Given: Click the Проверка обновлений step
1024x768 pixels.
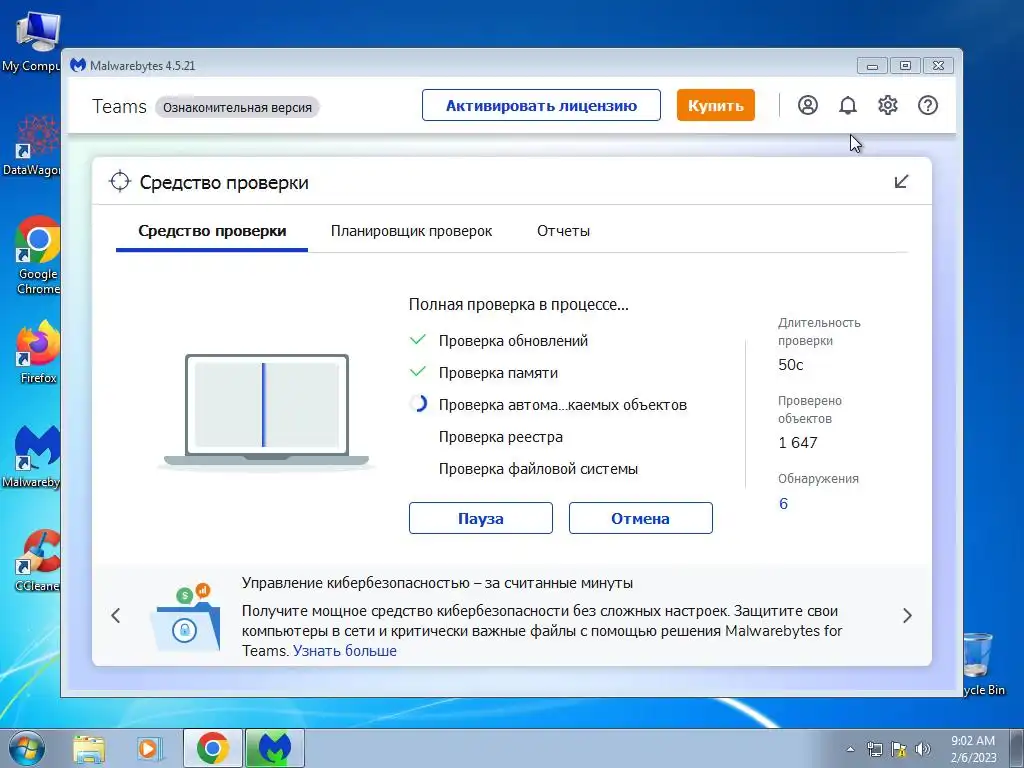Looking at the screenshot, I should point(513,340).
